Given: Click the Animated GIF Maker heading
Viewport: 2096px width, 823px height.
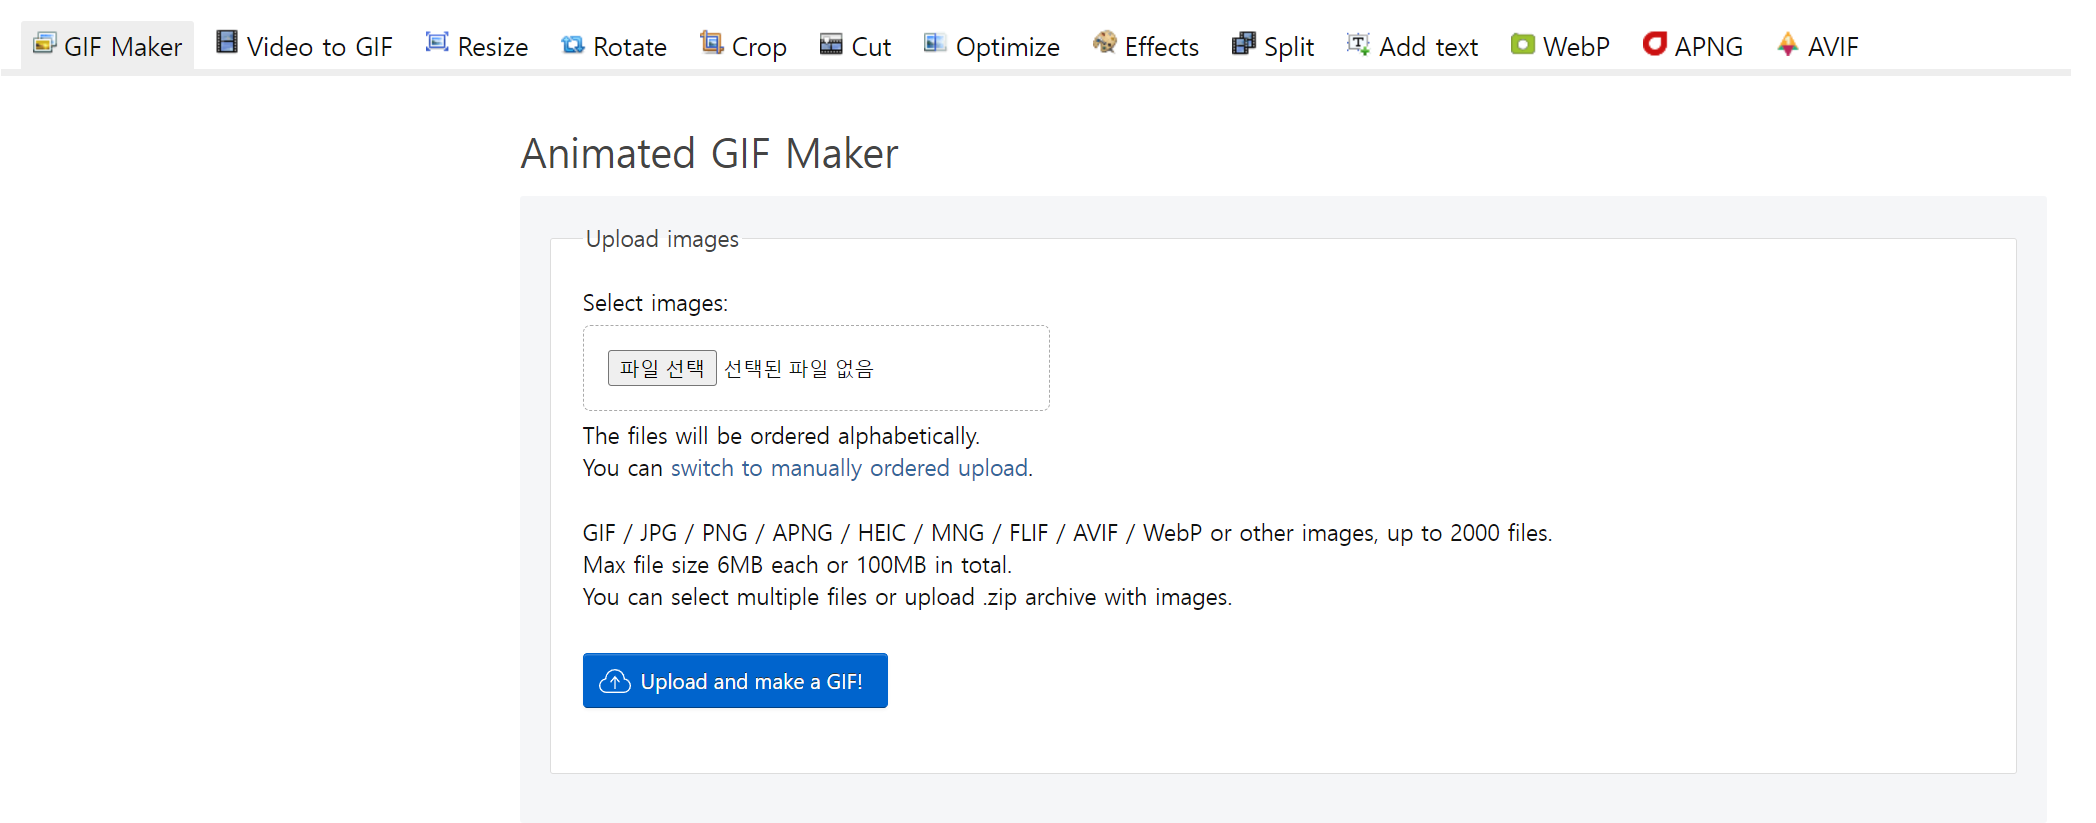Looking at the screenshot, I should point(709,154).
